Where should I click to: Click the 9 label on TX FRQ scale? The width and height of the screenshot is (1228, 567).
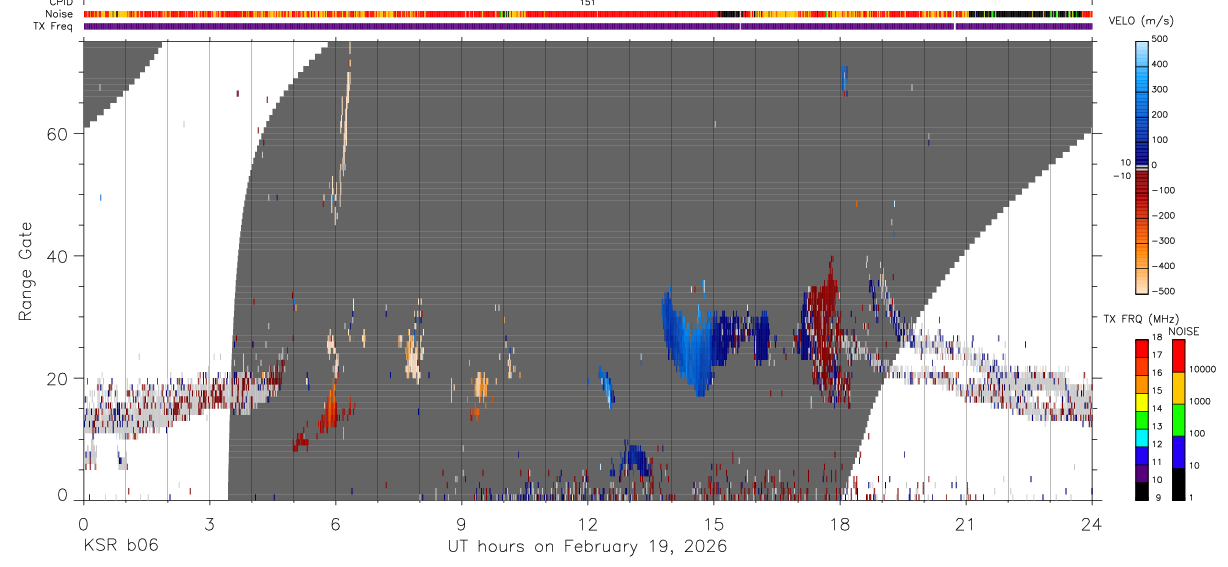tap(1156, 499)
